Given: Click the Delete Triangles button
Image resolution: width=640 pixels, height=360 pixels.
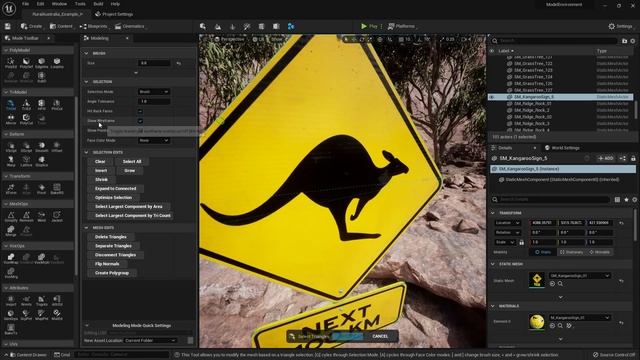Looking at the screenshot, I should [x=111, y=237].
